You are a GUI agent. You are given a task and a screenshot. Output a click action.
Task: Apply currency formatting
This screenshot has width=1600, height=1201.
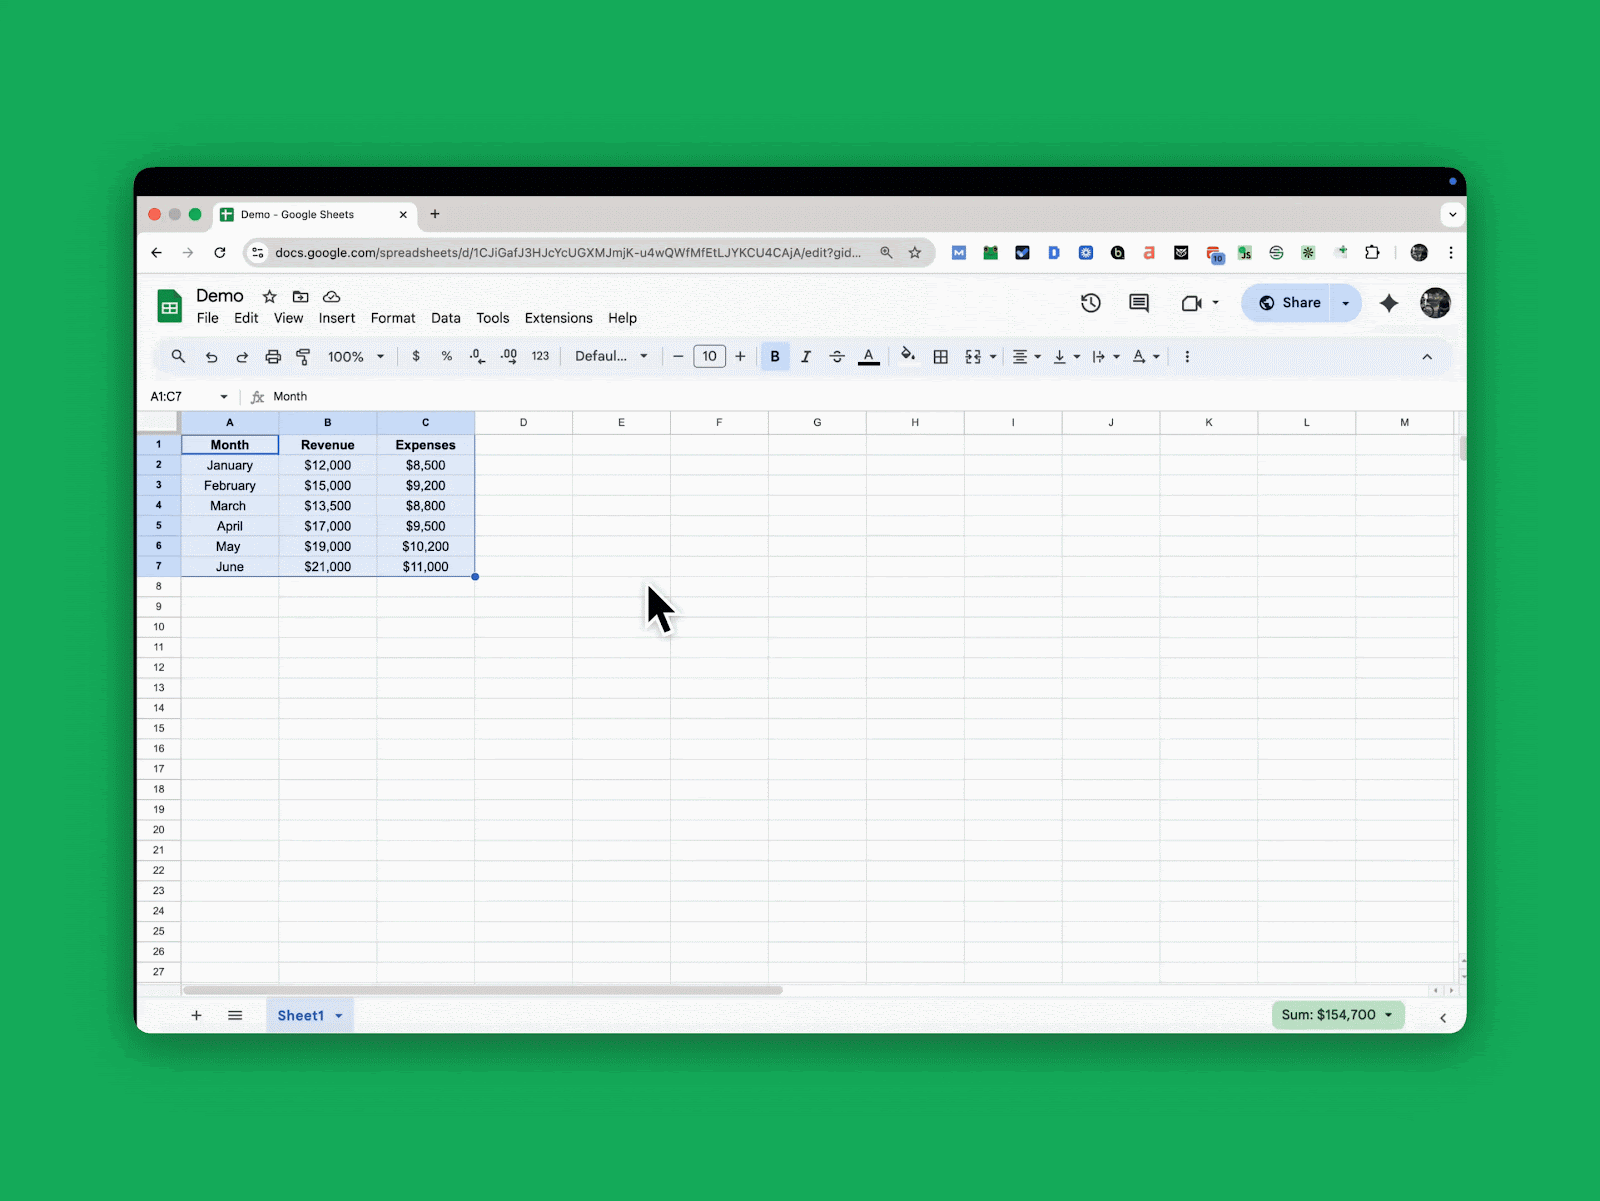point(416,356)
